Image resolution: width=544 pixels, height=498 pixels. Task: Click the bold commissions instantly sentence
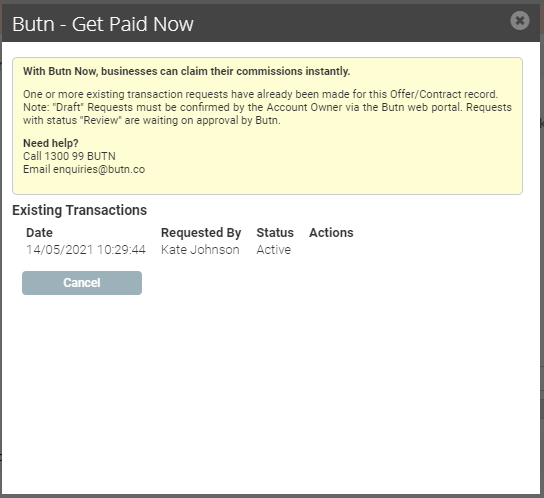tap(187, 71)
